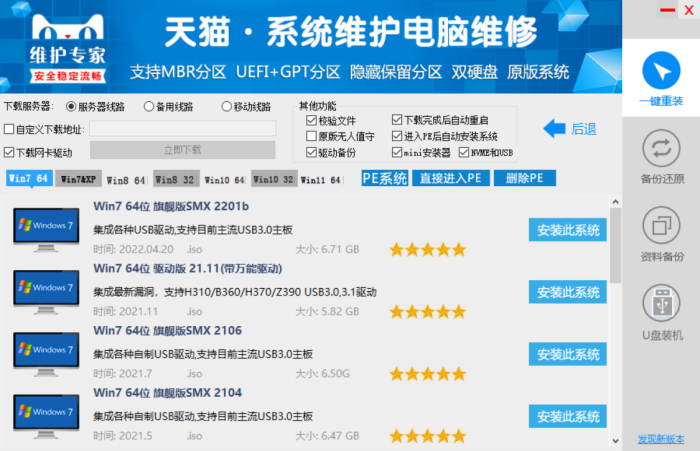Click the 后退 back arrow icon
The width and height of the screenshot is (700, 451).
pyautogui.click(x=554, y=128)
